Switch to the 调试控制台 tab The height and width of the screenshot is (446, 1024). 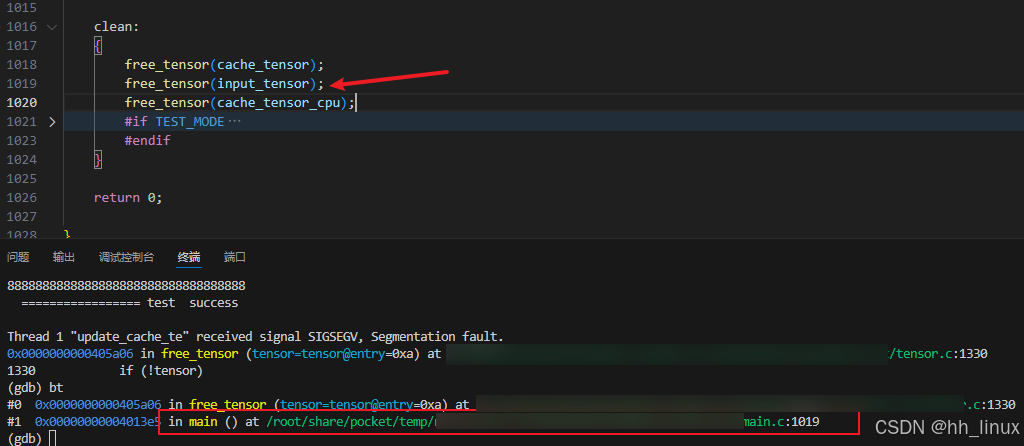[127, 257]
